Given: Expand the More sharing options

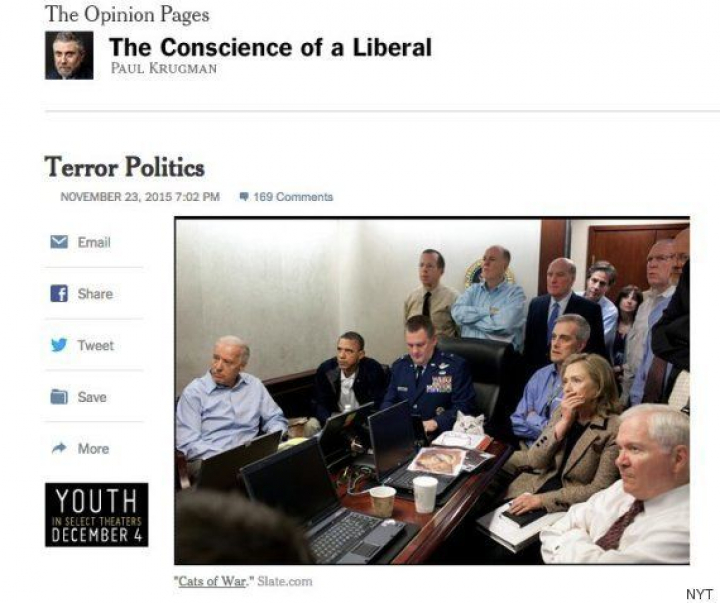Looking at the screenshot, I should click(x=93, y=448).
